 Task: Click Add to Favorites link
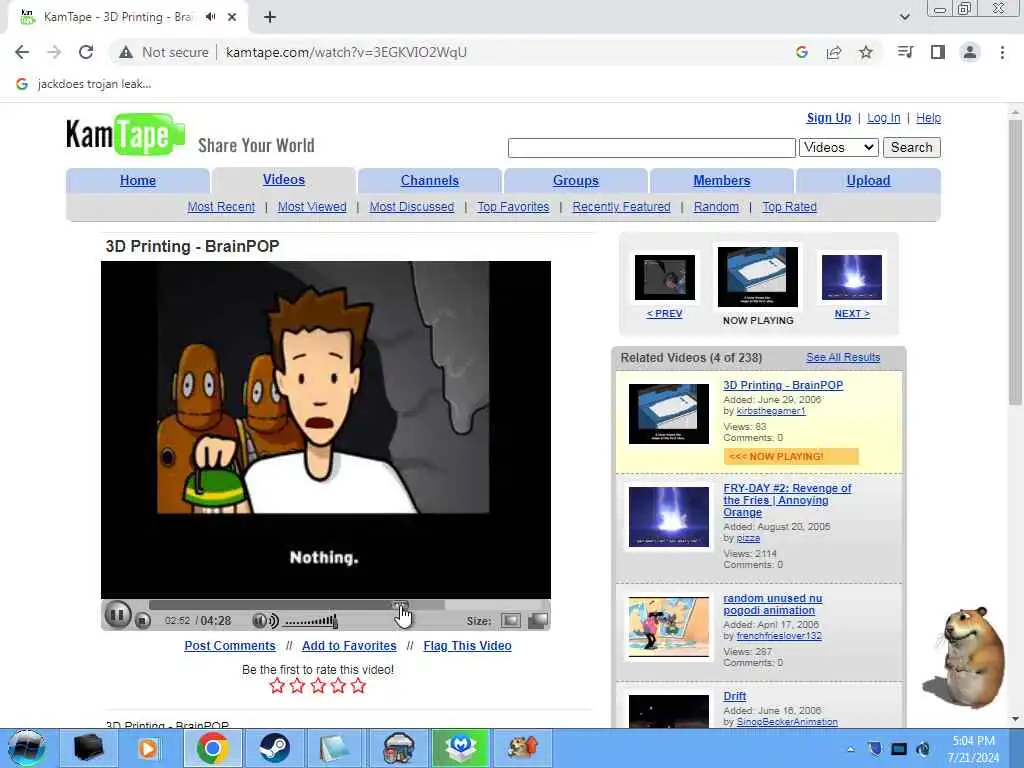tap(349, 646)
